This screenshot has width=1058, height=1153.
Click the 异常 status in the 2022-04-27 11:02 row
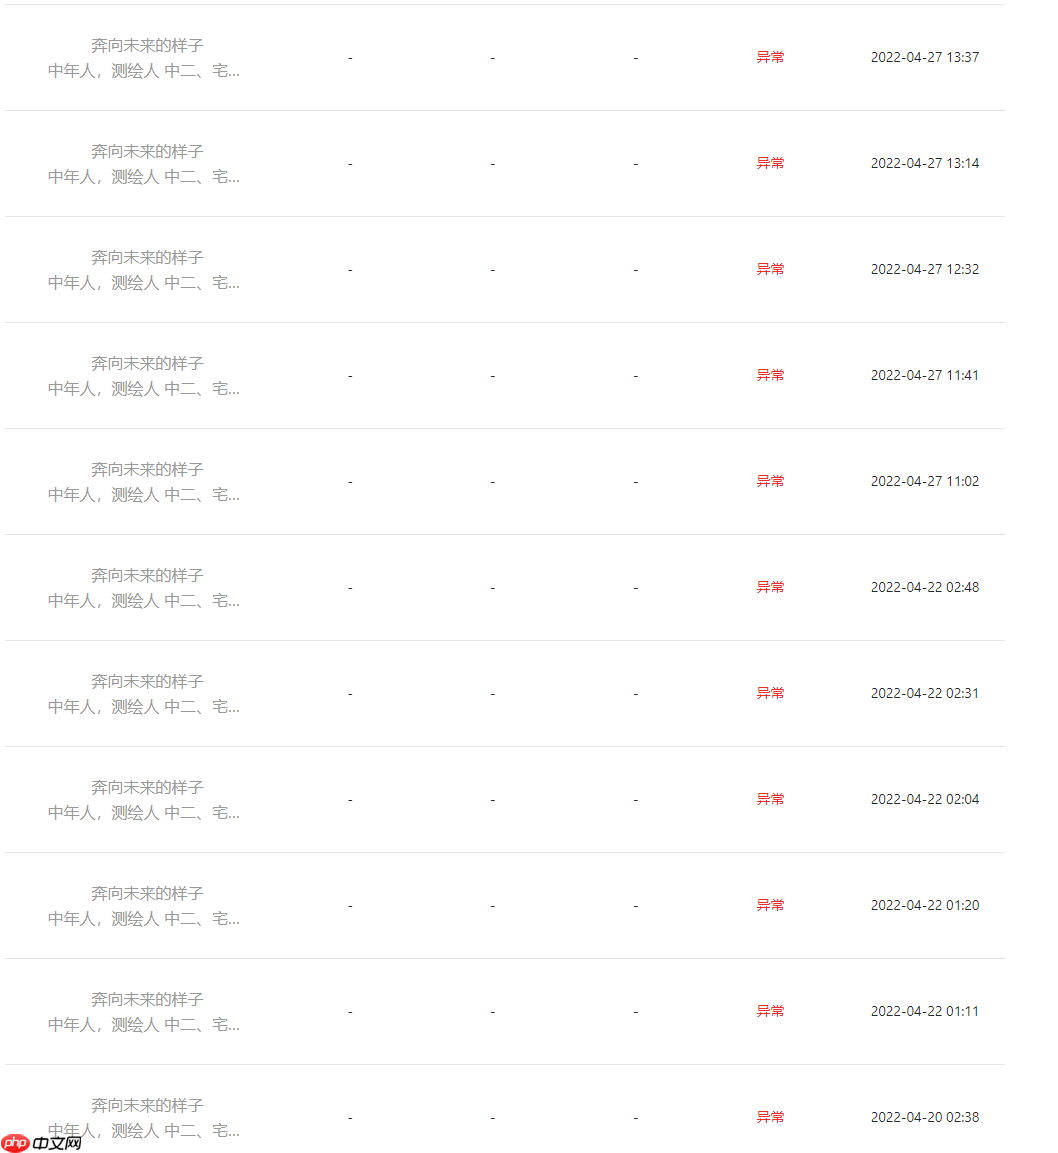[770, 481]
